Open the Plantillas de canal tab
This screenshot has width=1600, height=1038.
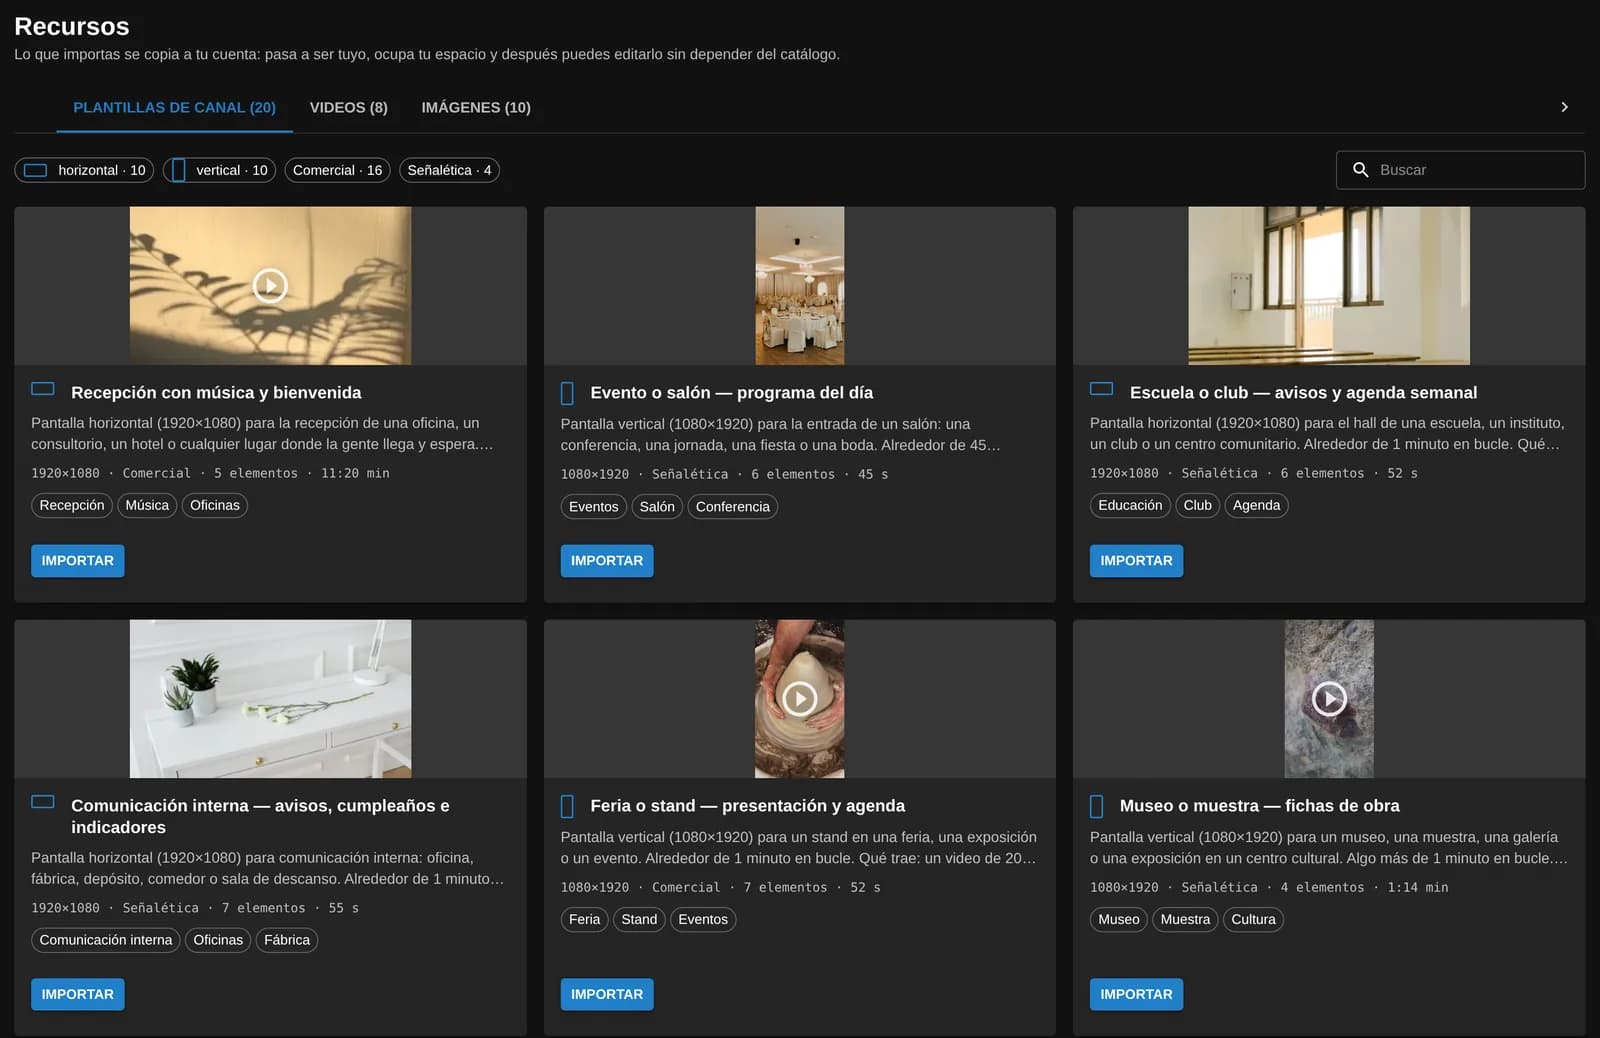[x=174, y=107]
